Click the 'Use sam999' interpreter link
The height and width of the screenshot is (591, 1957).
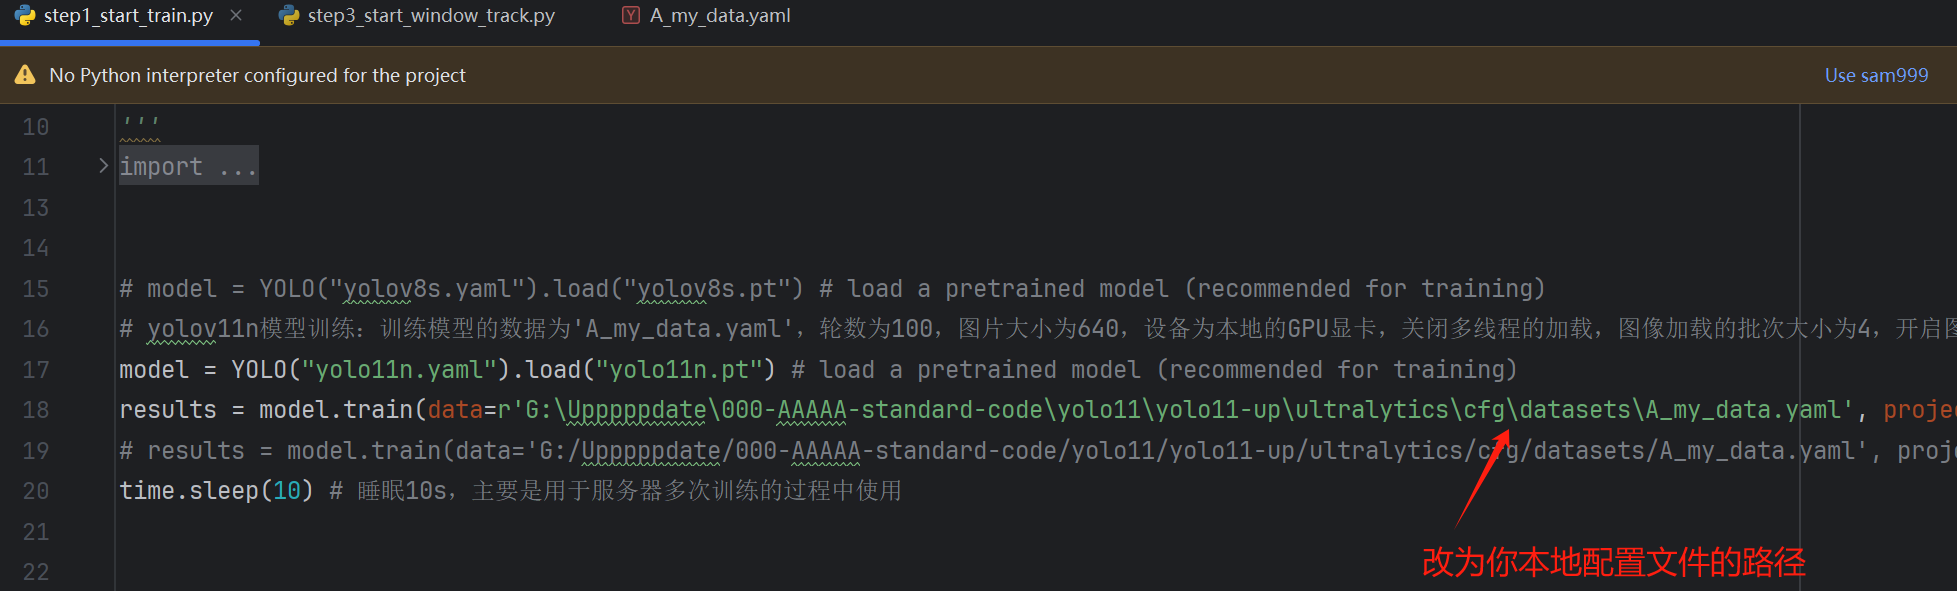(x=1876, y=75)
